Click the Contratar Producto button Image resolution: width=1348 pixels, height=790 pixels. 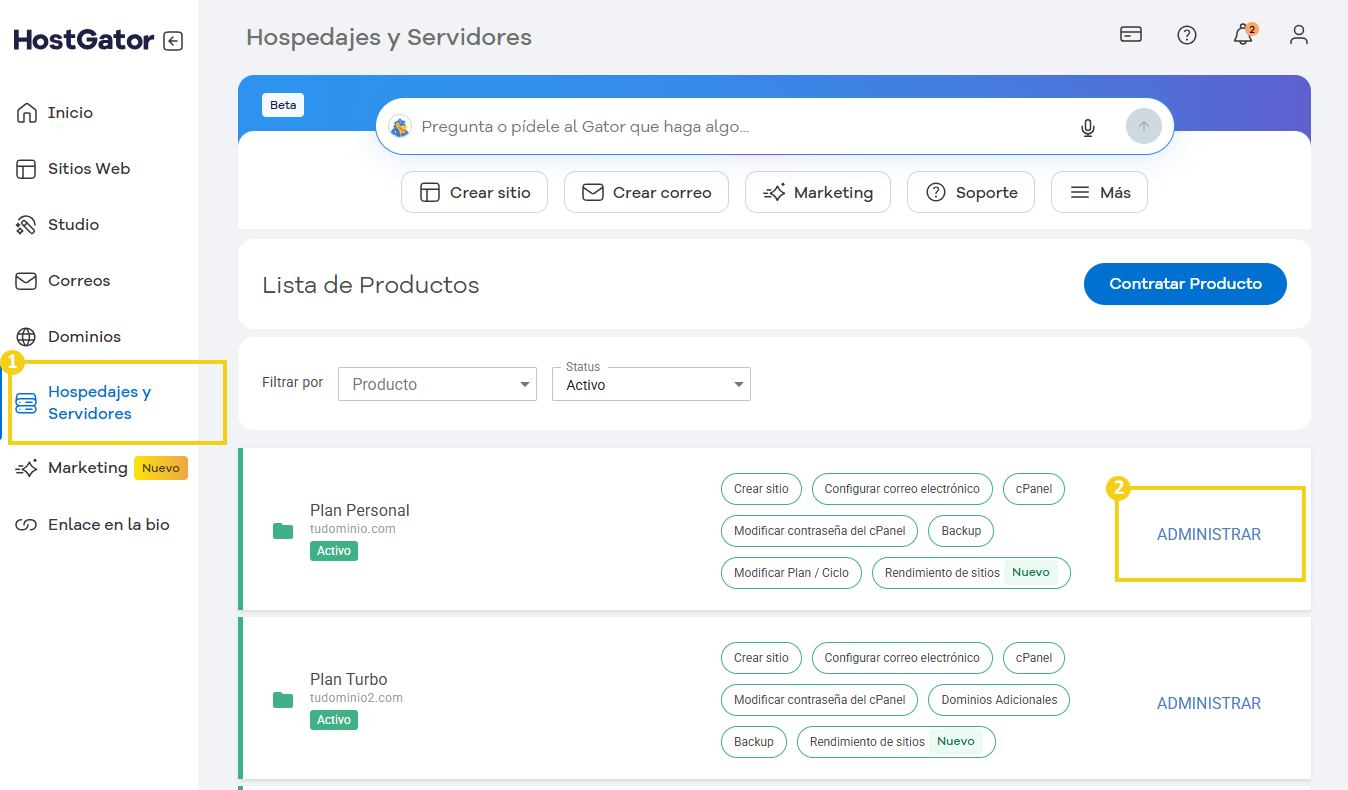click(1185, 284)
